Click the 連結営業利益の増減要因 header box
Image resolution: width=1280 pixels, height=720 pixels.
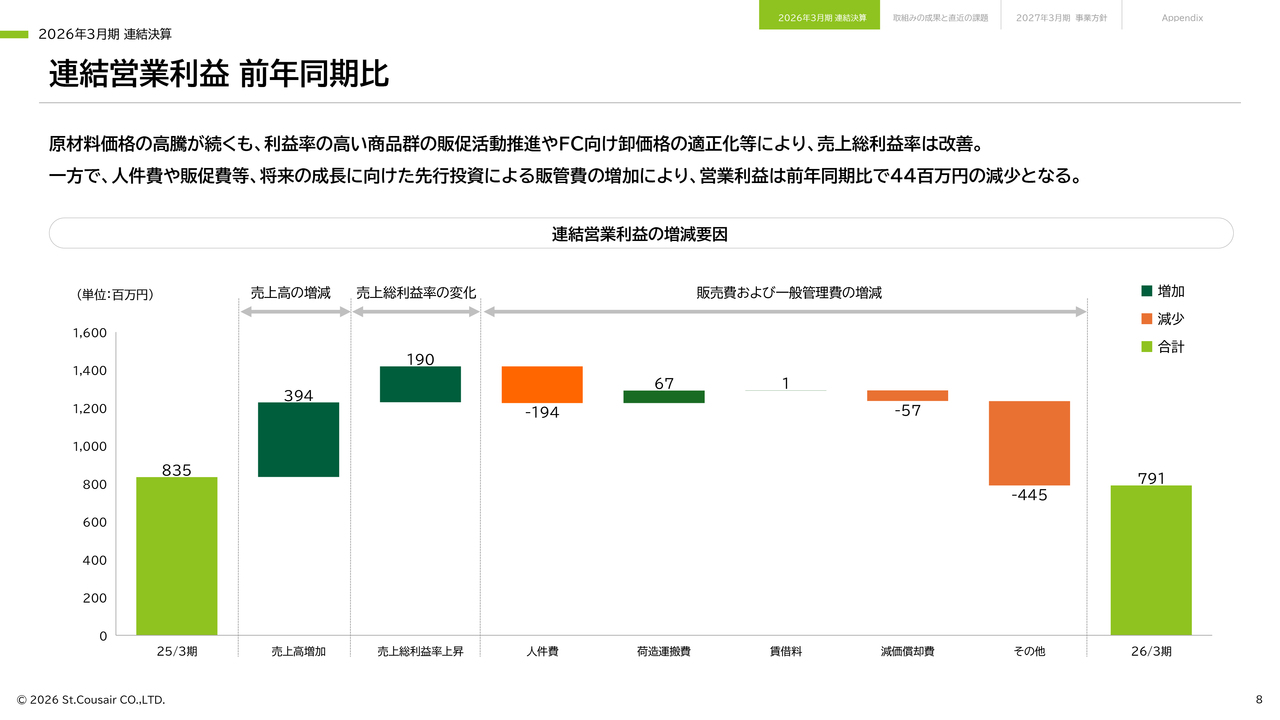tap(641, 233)
